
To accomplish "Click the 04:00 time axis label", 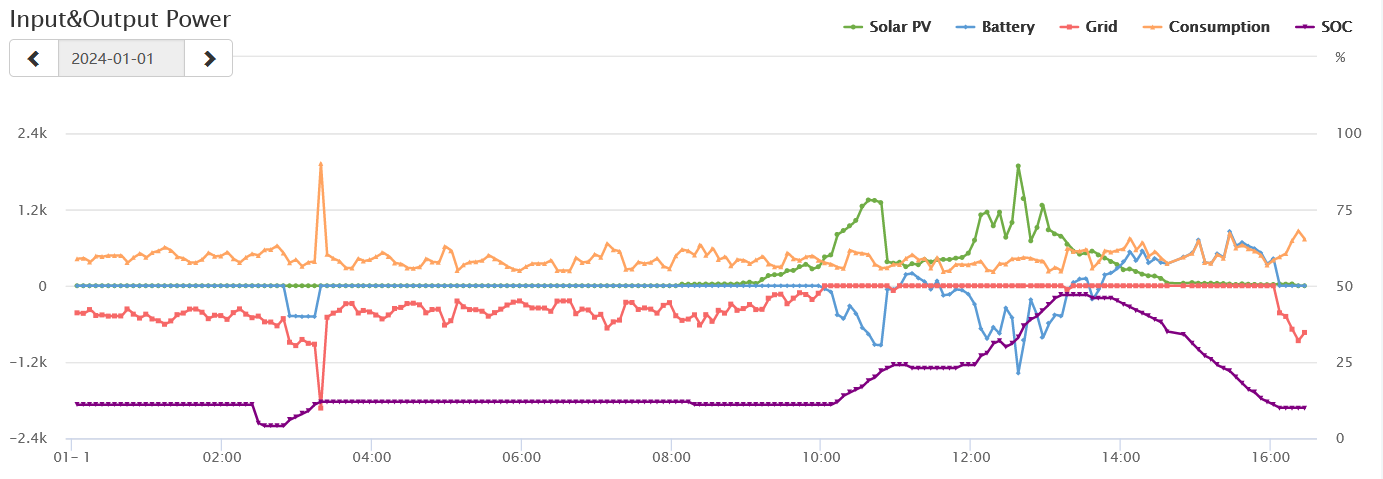I will pos(371,457).
